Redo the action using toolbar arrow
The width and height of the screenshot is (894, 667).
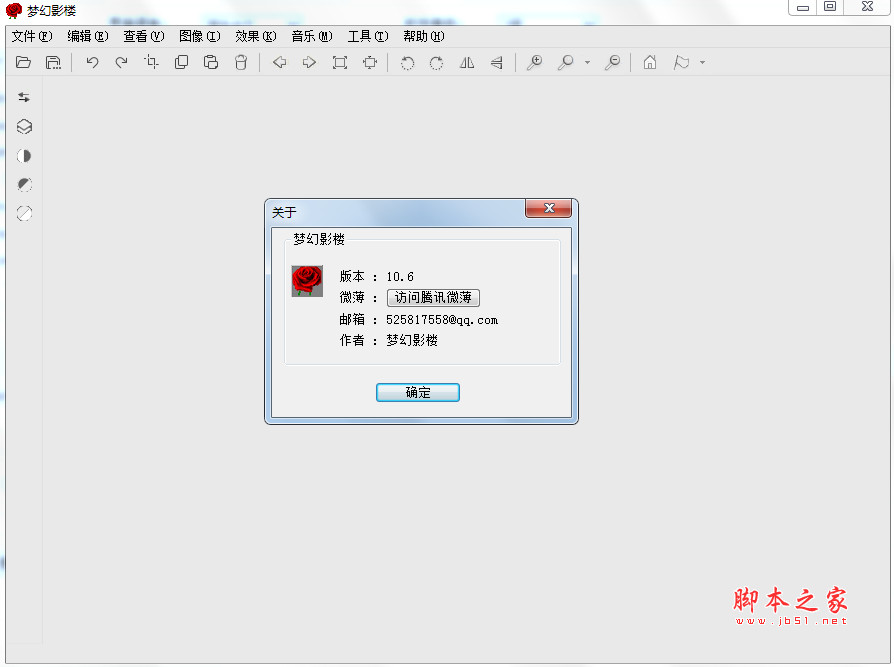[121, 62]
